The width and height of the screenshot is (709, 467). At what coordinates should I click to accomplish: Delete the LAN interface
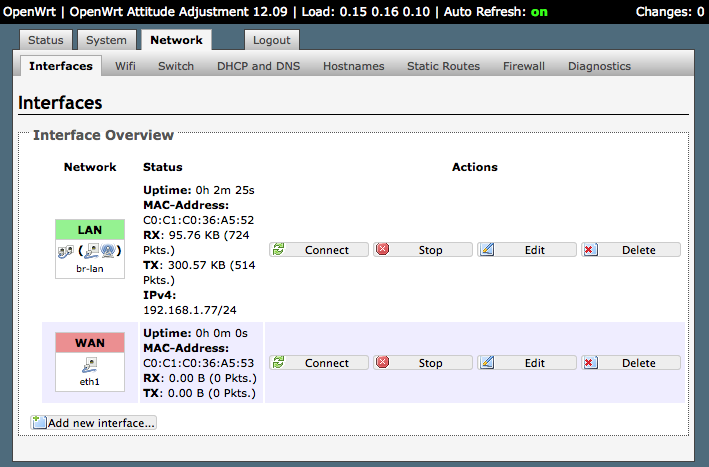(x=631, y=250)
